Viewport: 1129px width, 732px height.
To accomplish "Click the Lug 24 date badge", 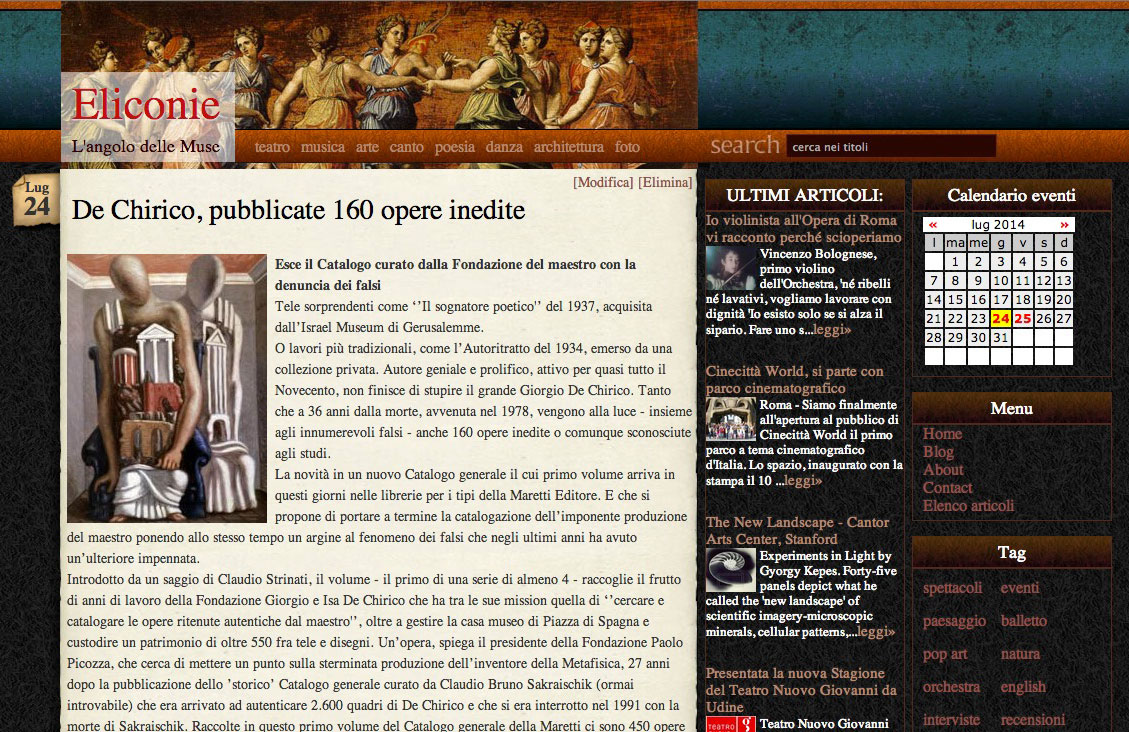I will coord(36,199).
